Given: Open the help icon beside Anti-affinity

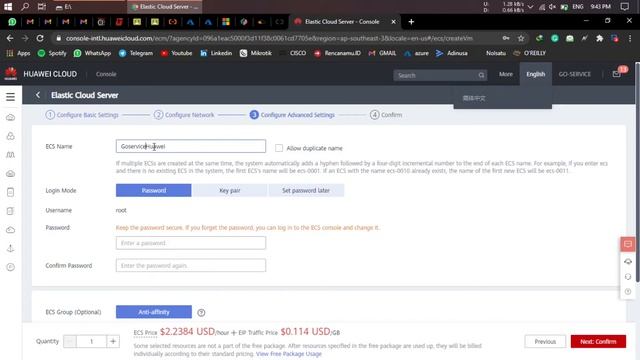Looking at the screenshot, I should tap(201, 313).
